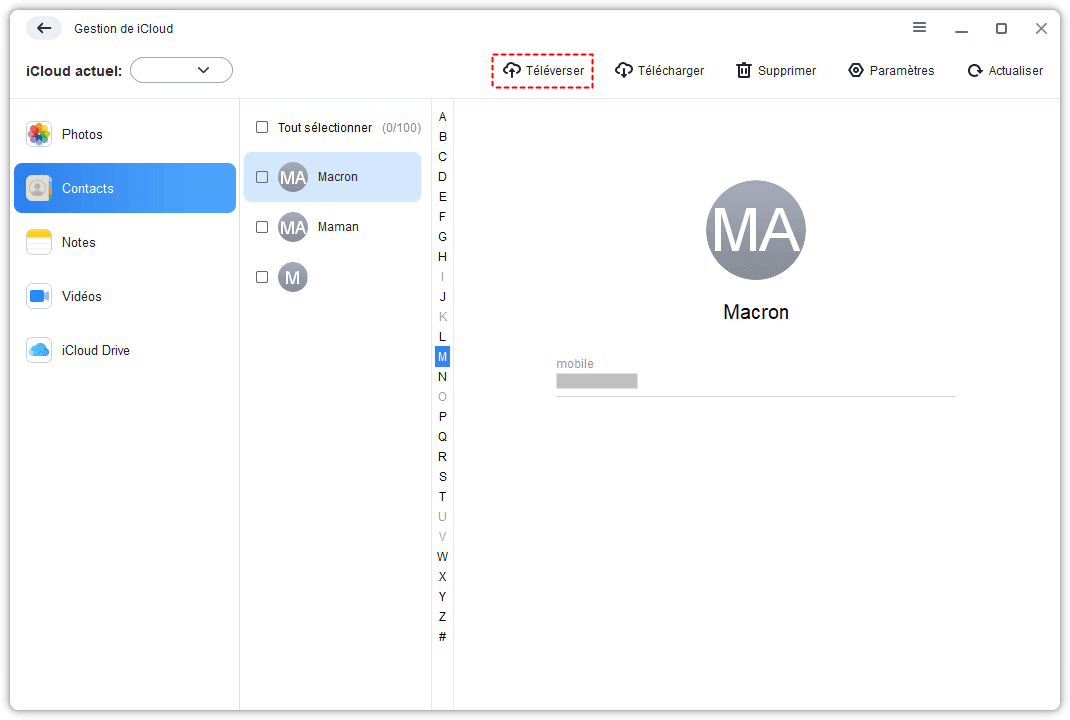
Task: Jump to the # index entry
Action: 442,637
